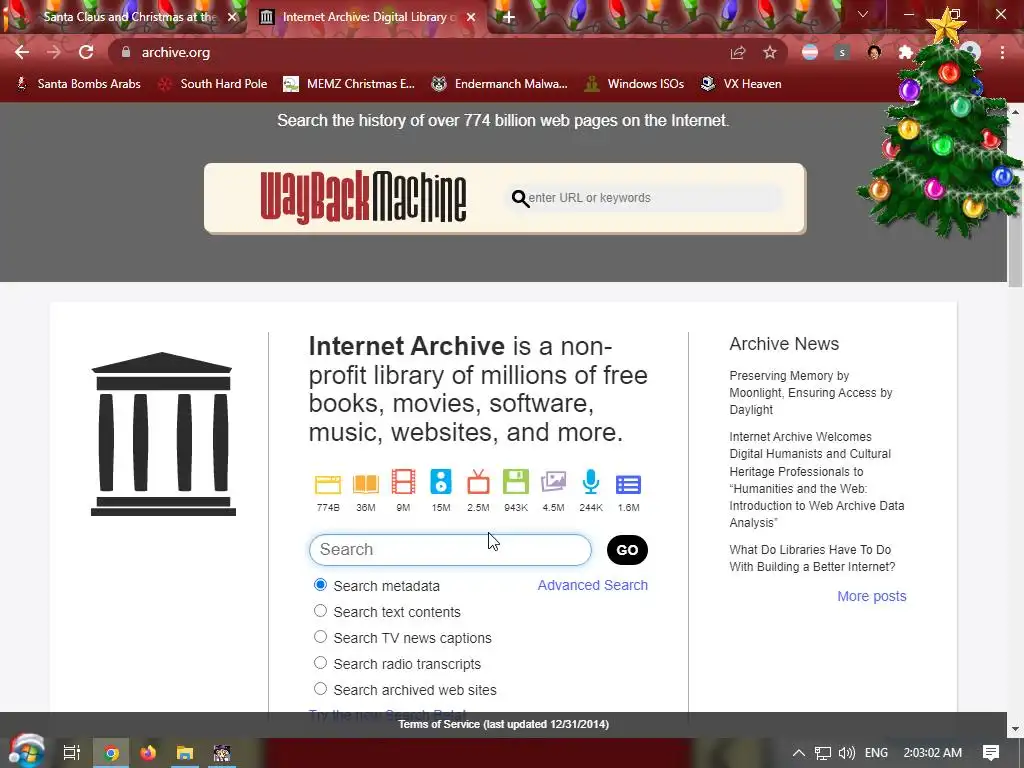Screen dimensions: 1024x768
Task: Open the Software floppy disk icon (943K)
Action: (x=516, y=482)
